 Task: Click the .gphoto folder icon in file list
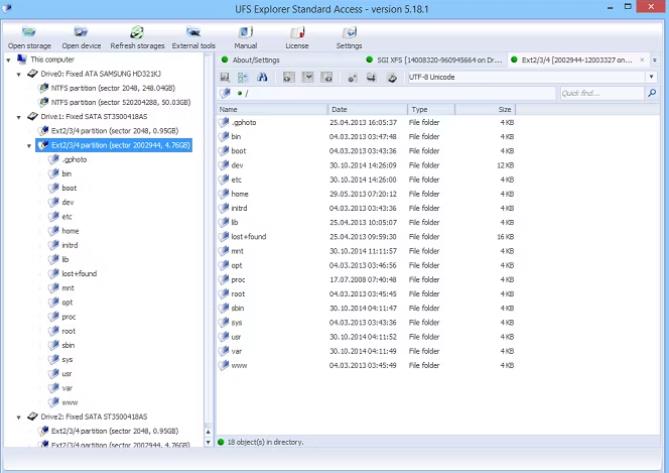point(224,122)
